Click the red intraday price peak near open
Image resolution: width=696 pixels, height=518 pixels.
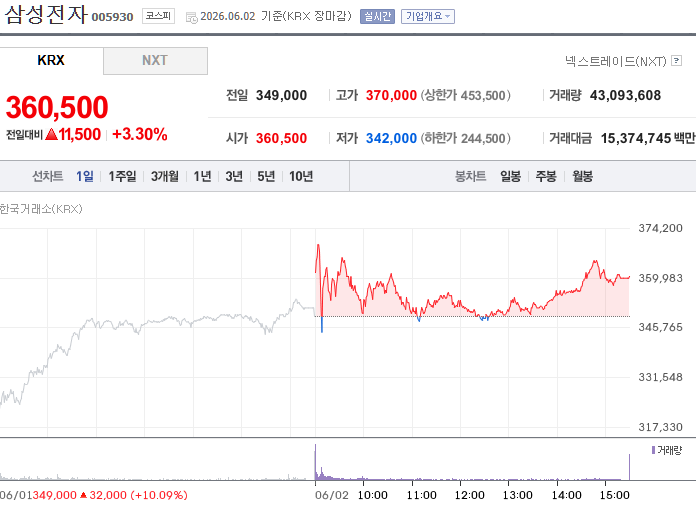[318, 245]
